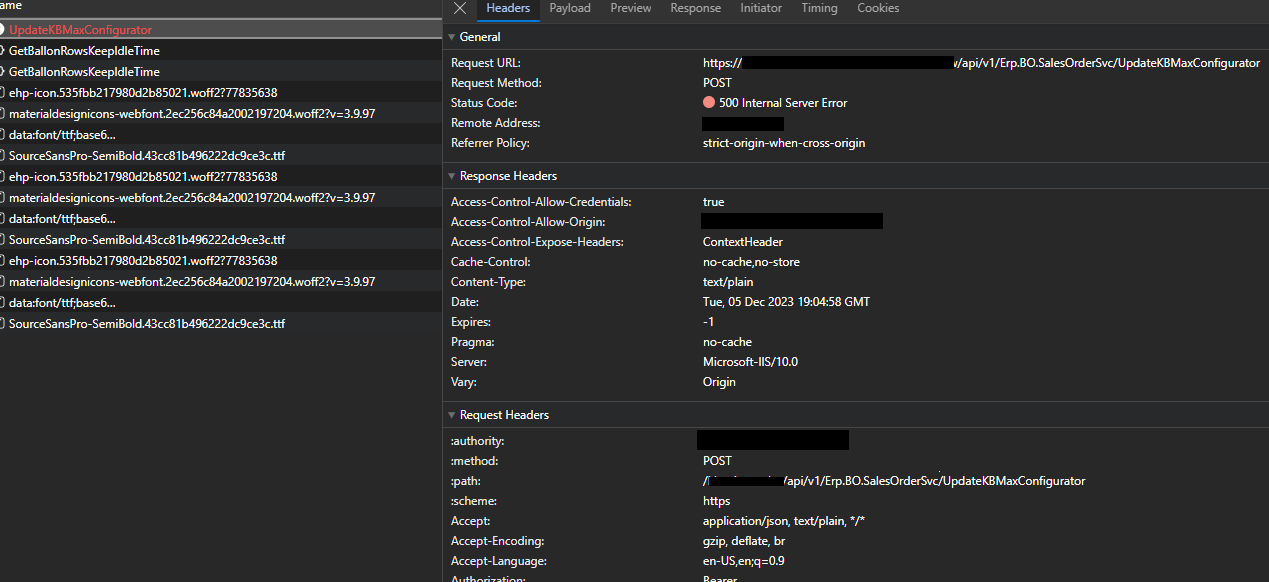
Task: Close the request details pane with the X icon
Action: coord(459,8)
